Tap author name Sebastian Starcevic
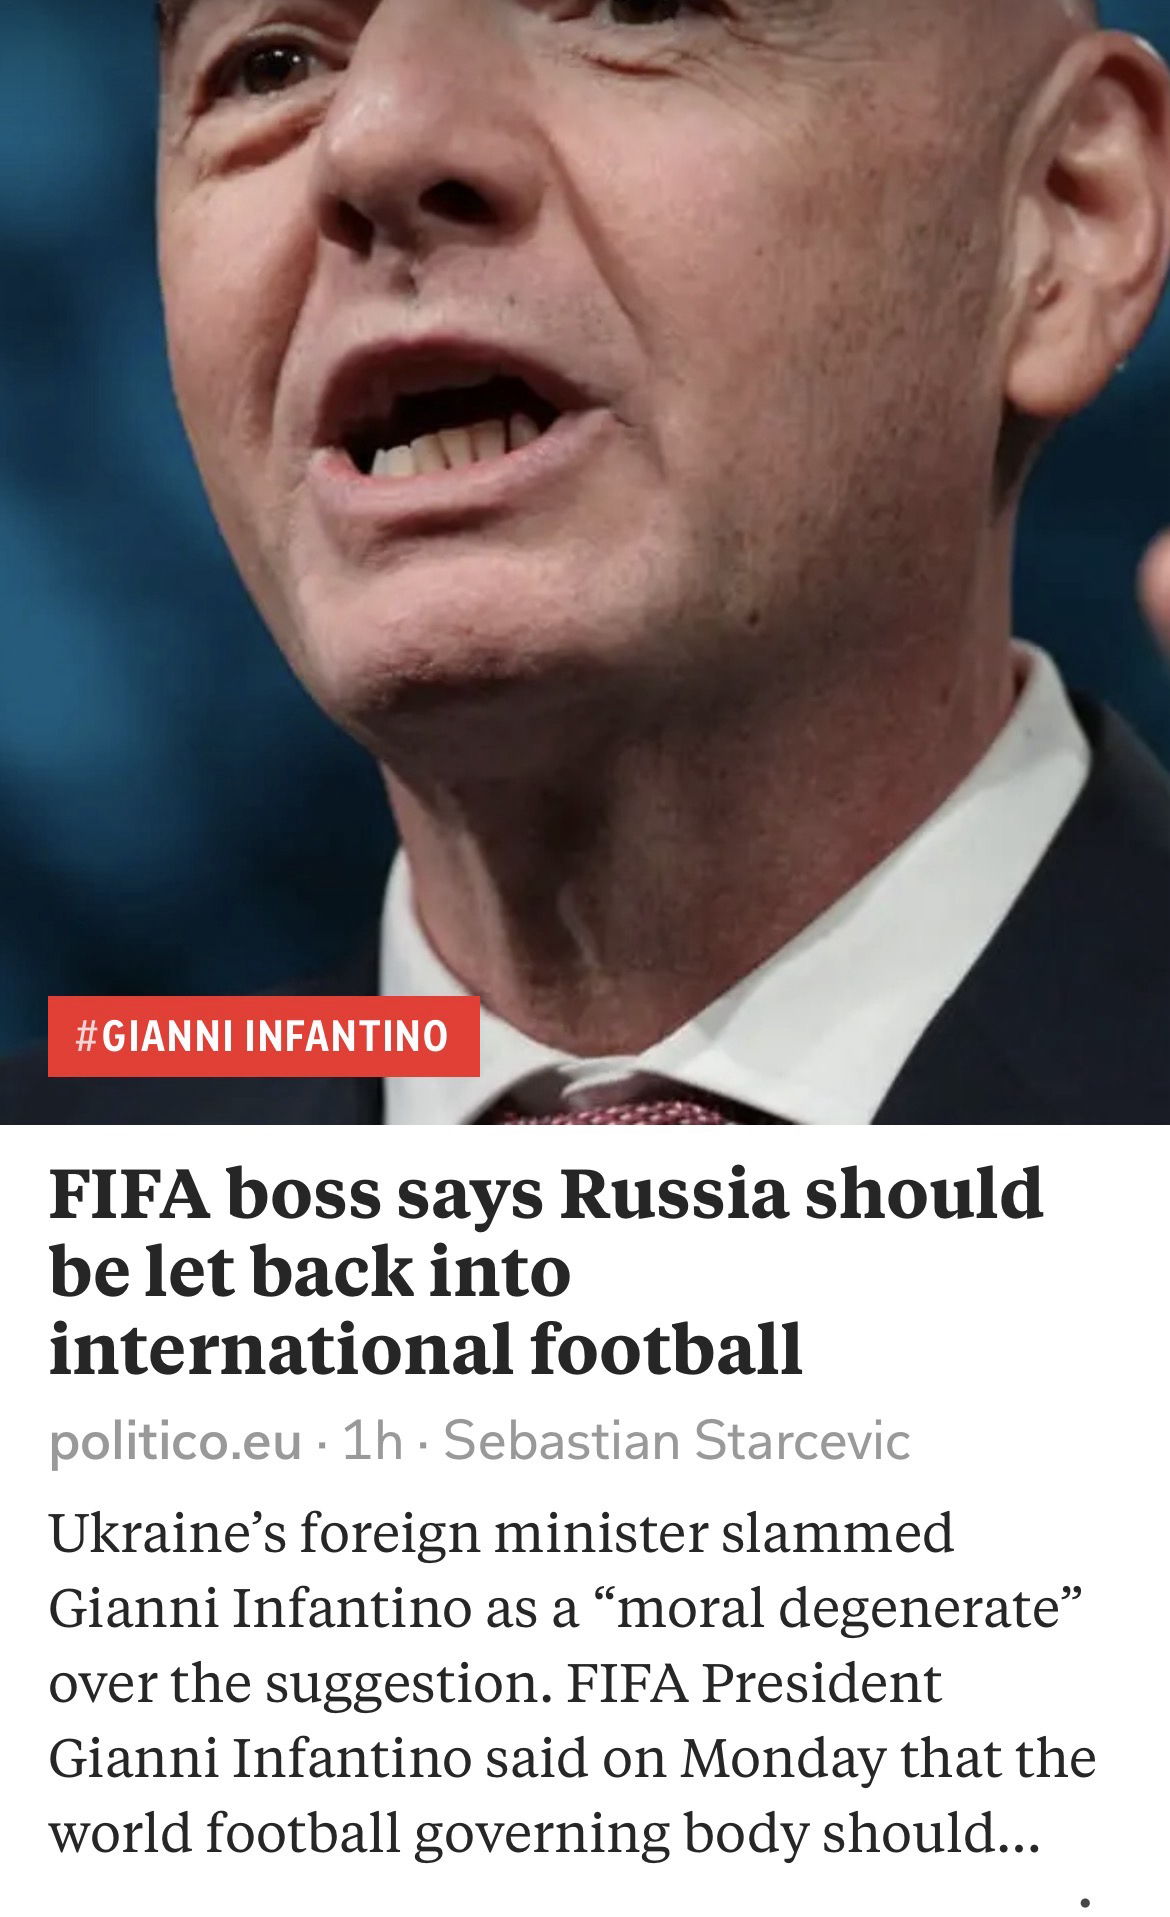 (677, 1441)
